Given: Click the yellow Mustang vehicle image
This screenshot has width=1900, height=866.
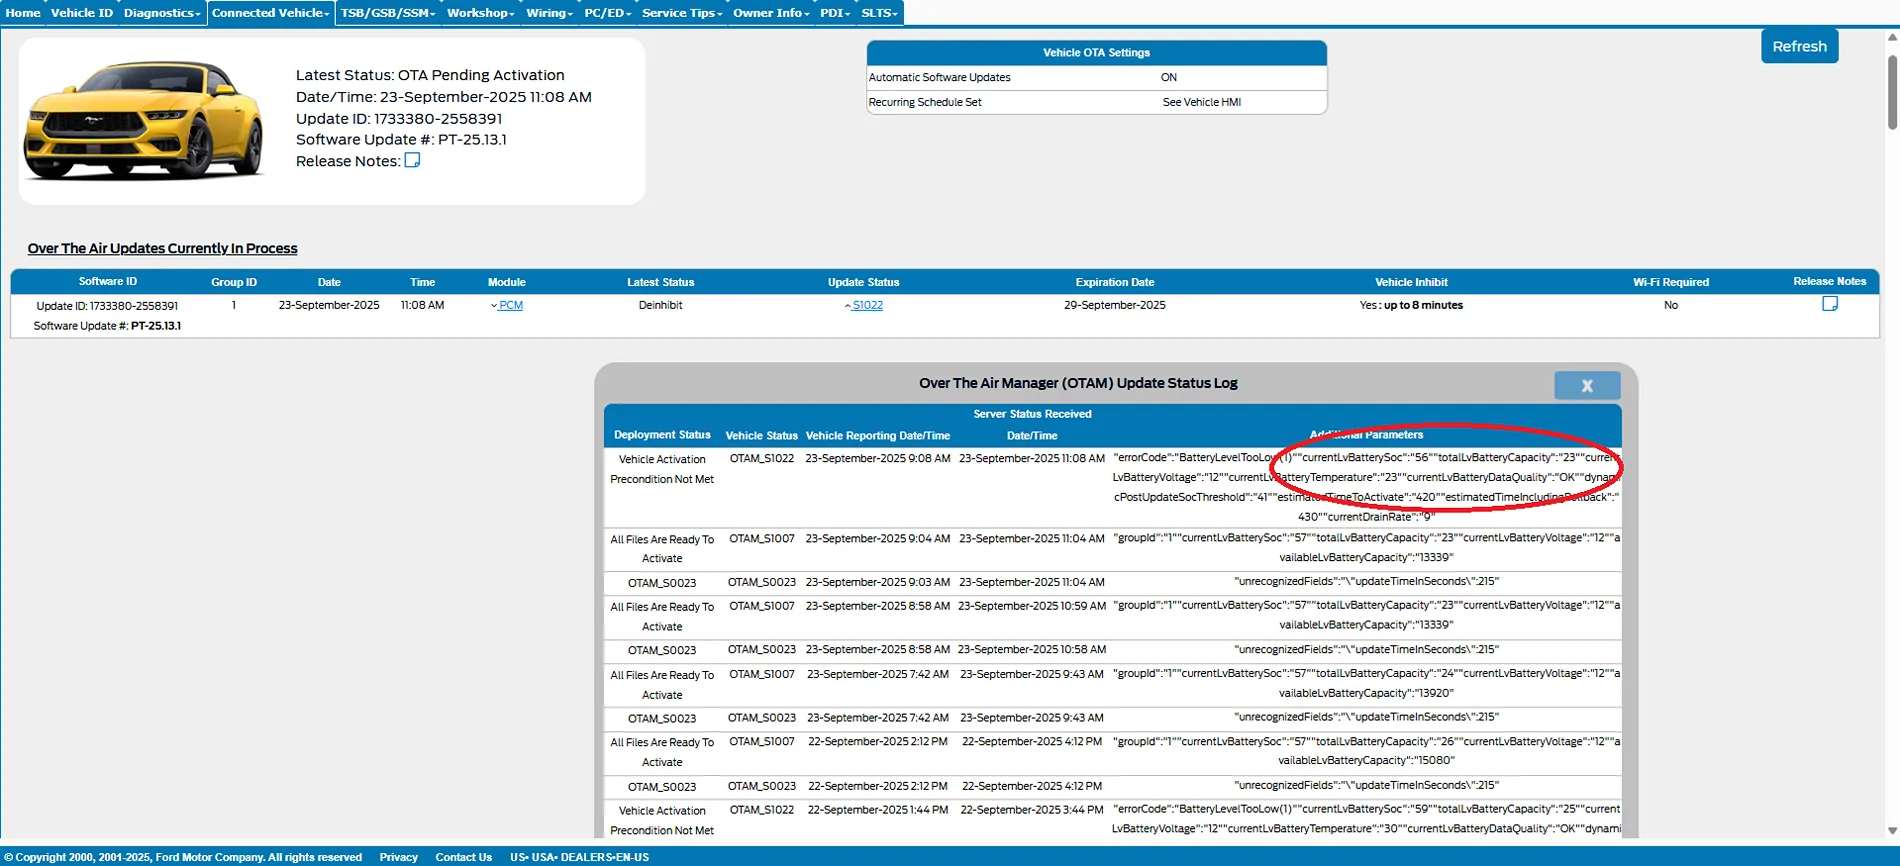Looking at the screenshot, I should pyautogui.click(x=144, y=121).
